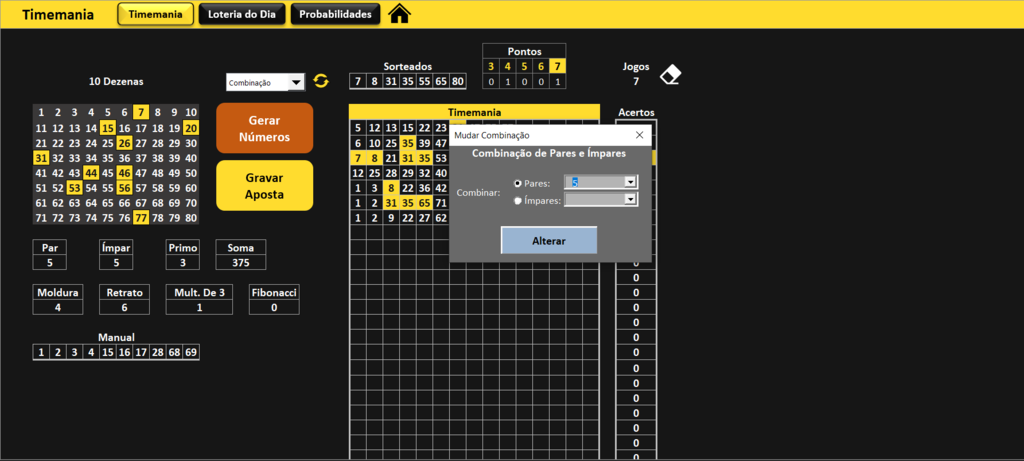Click cell 42 in the Timemania table
The width and height of the screenshot is (1024, 461).
(x=441, y=188)
